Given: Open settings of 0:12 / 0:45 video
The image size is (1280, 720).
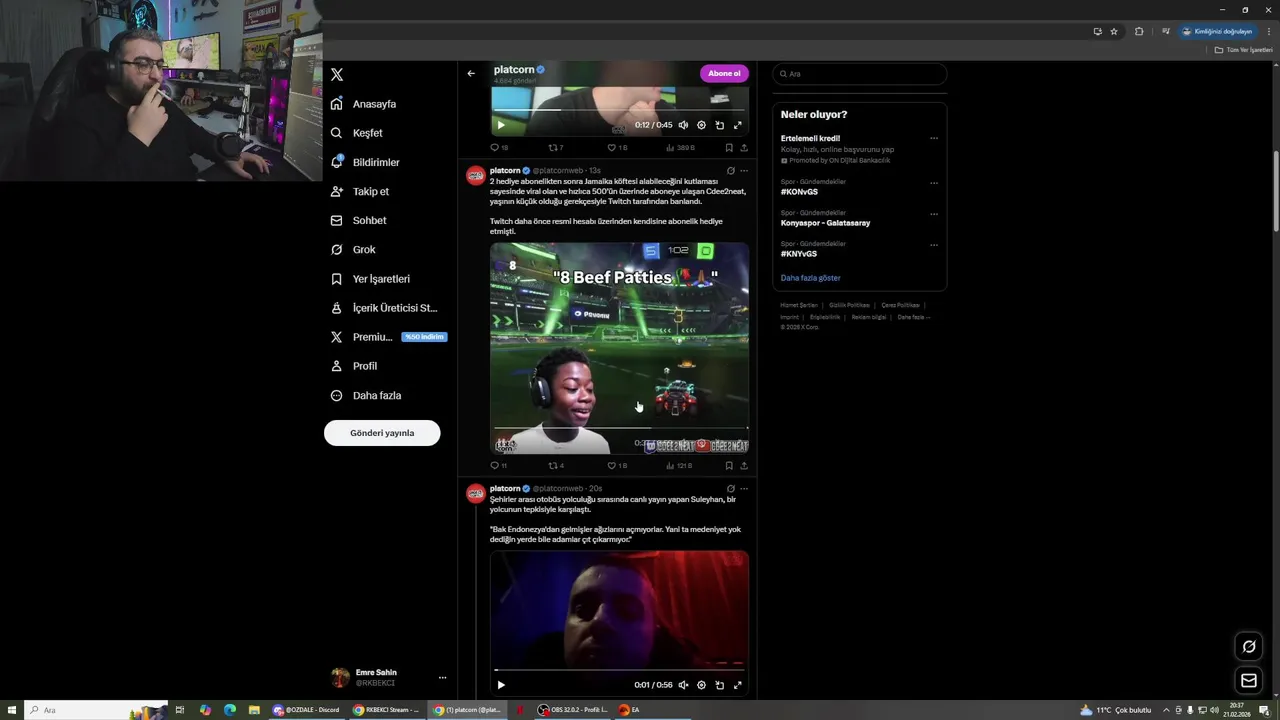Looking at the screenshot, I should tap(701, 125).
